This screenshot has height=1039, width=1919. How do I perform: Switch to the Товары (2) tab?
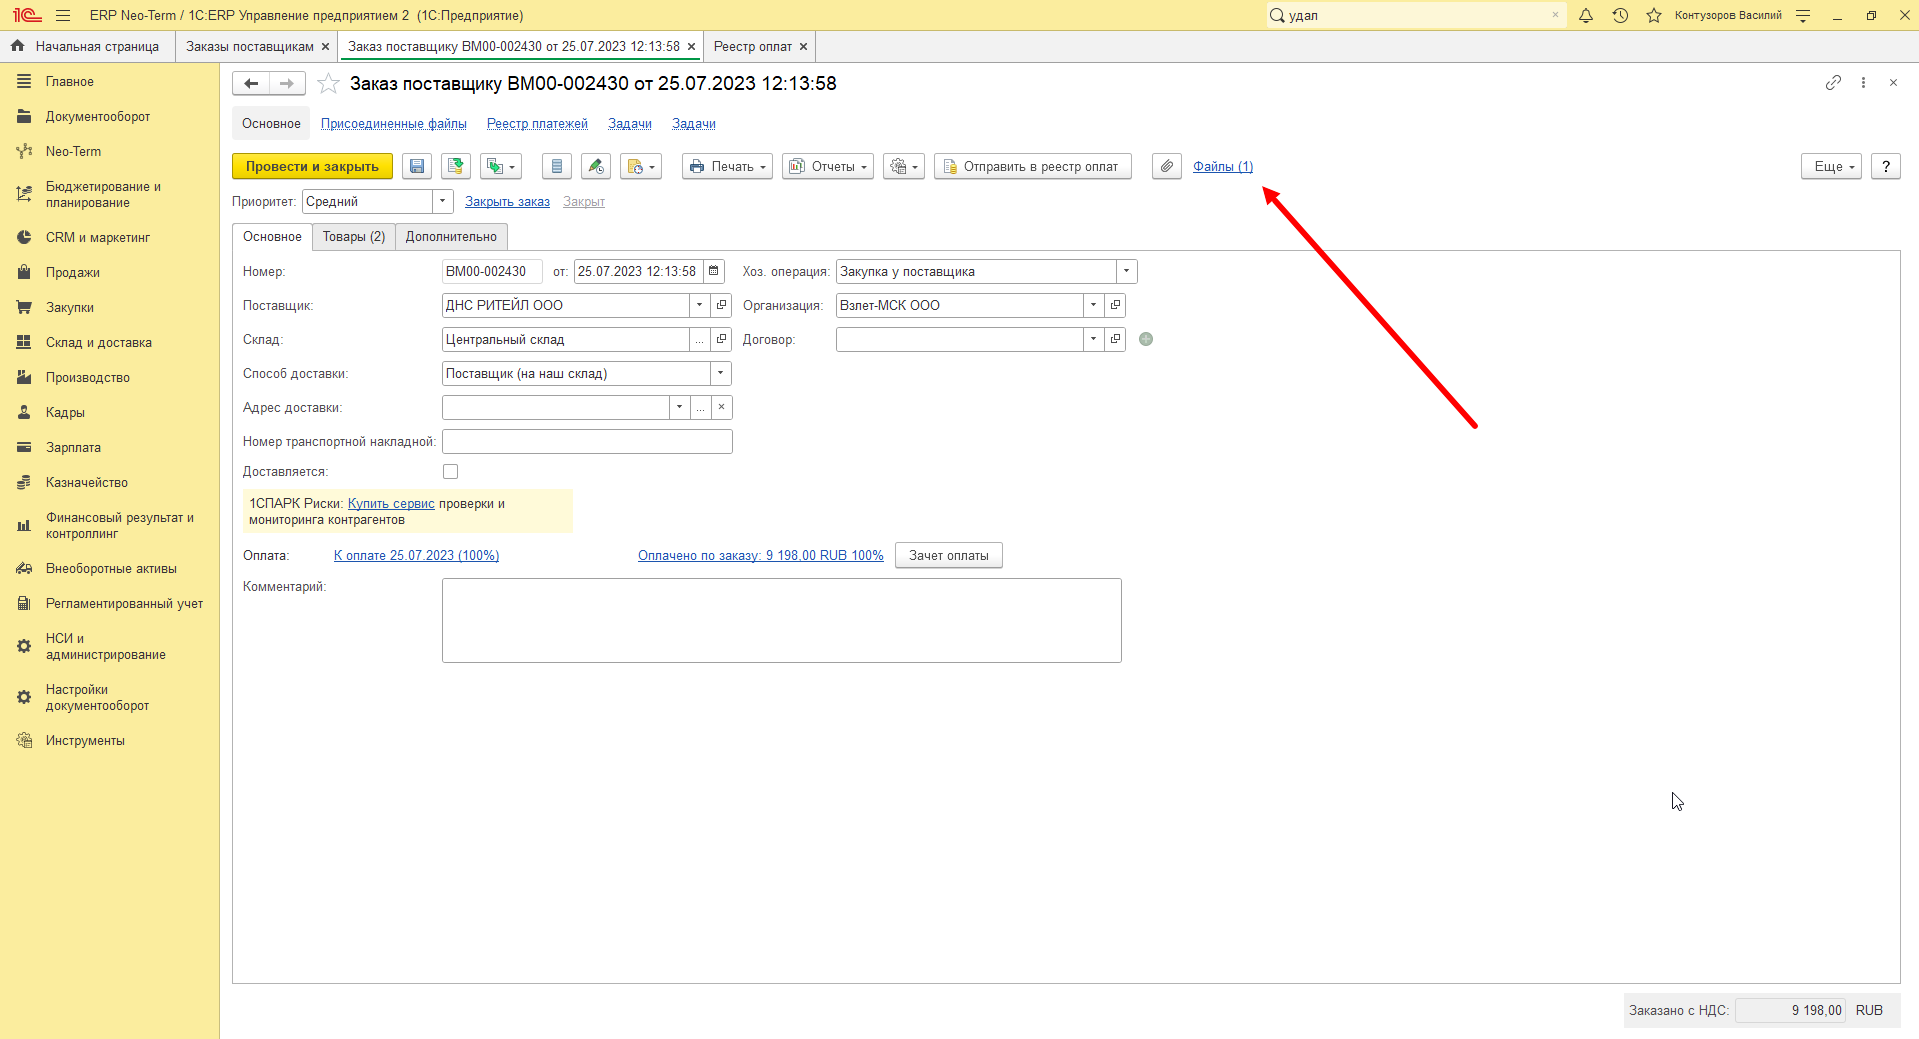pos(354,237)
